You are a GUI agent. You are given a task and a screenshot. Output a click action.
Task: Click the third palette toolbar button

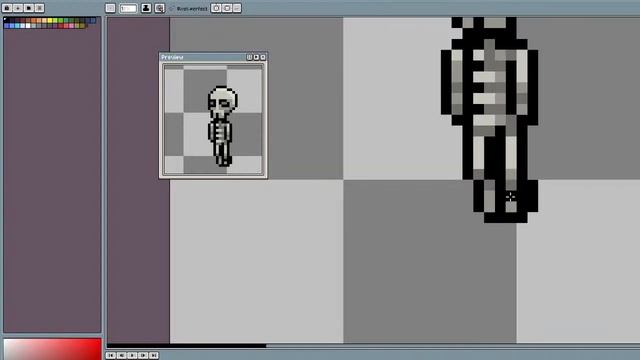click(29, 8)
